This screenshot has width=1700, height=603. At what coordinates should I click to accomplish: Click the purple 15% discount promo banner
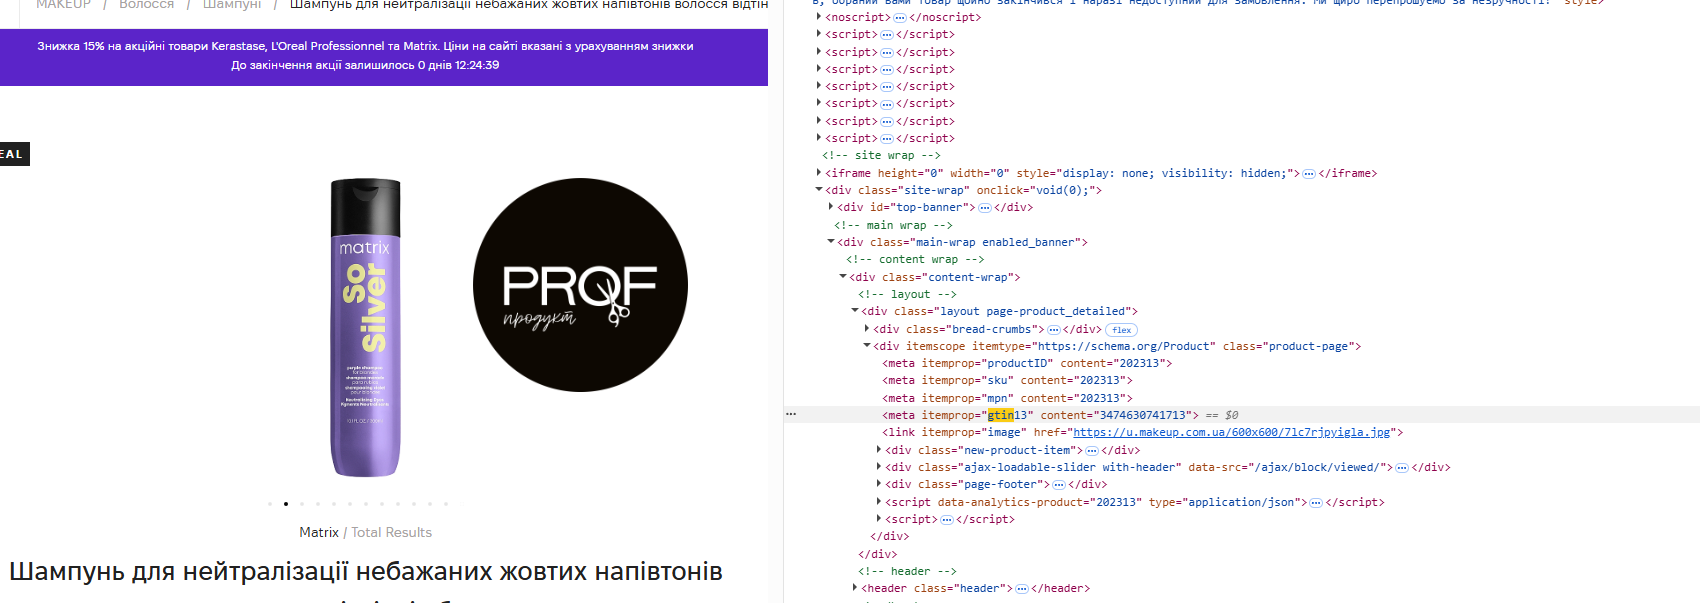click(384, 57)
